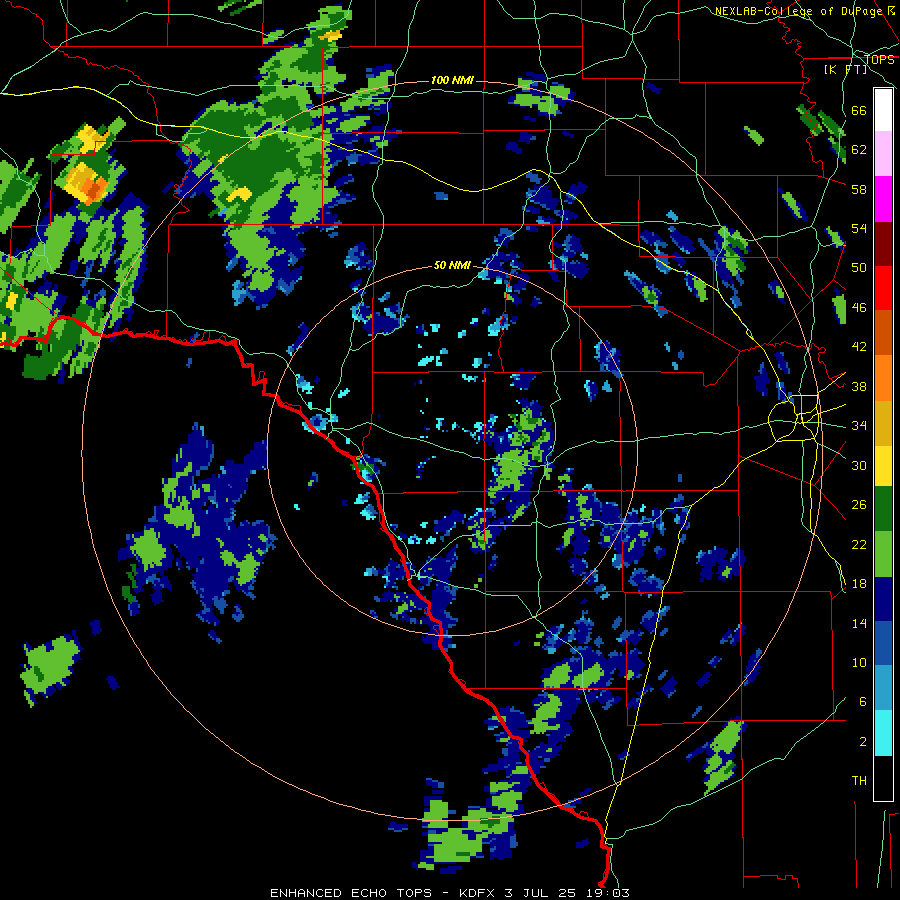
Task: Click the [K FT] units label
Action: point(846,69)
